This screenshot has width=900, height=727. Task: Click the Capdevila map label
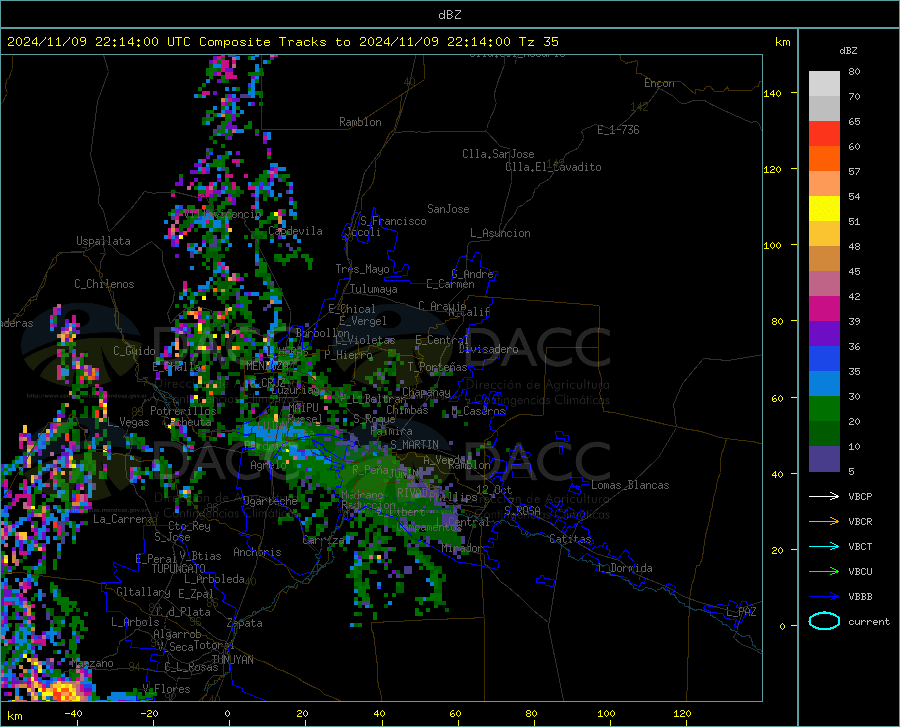295,231
